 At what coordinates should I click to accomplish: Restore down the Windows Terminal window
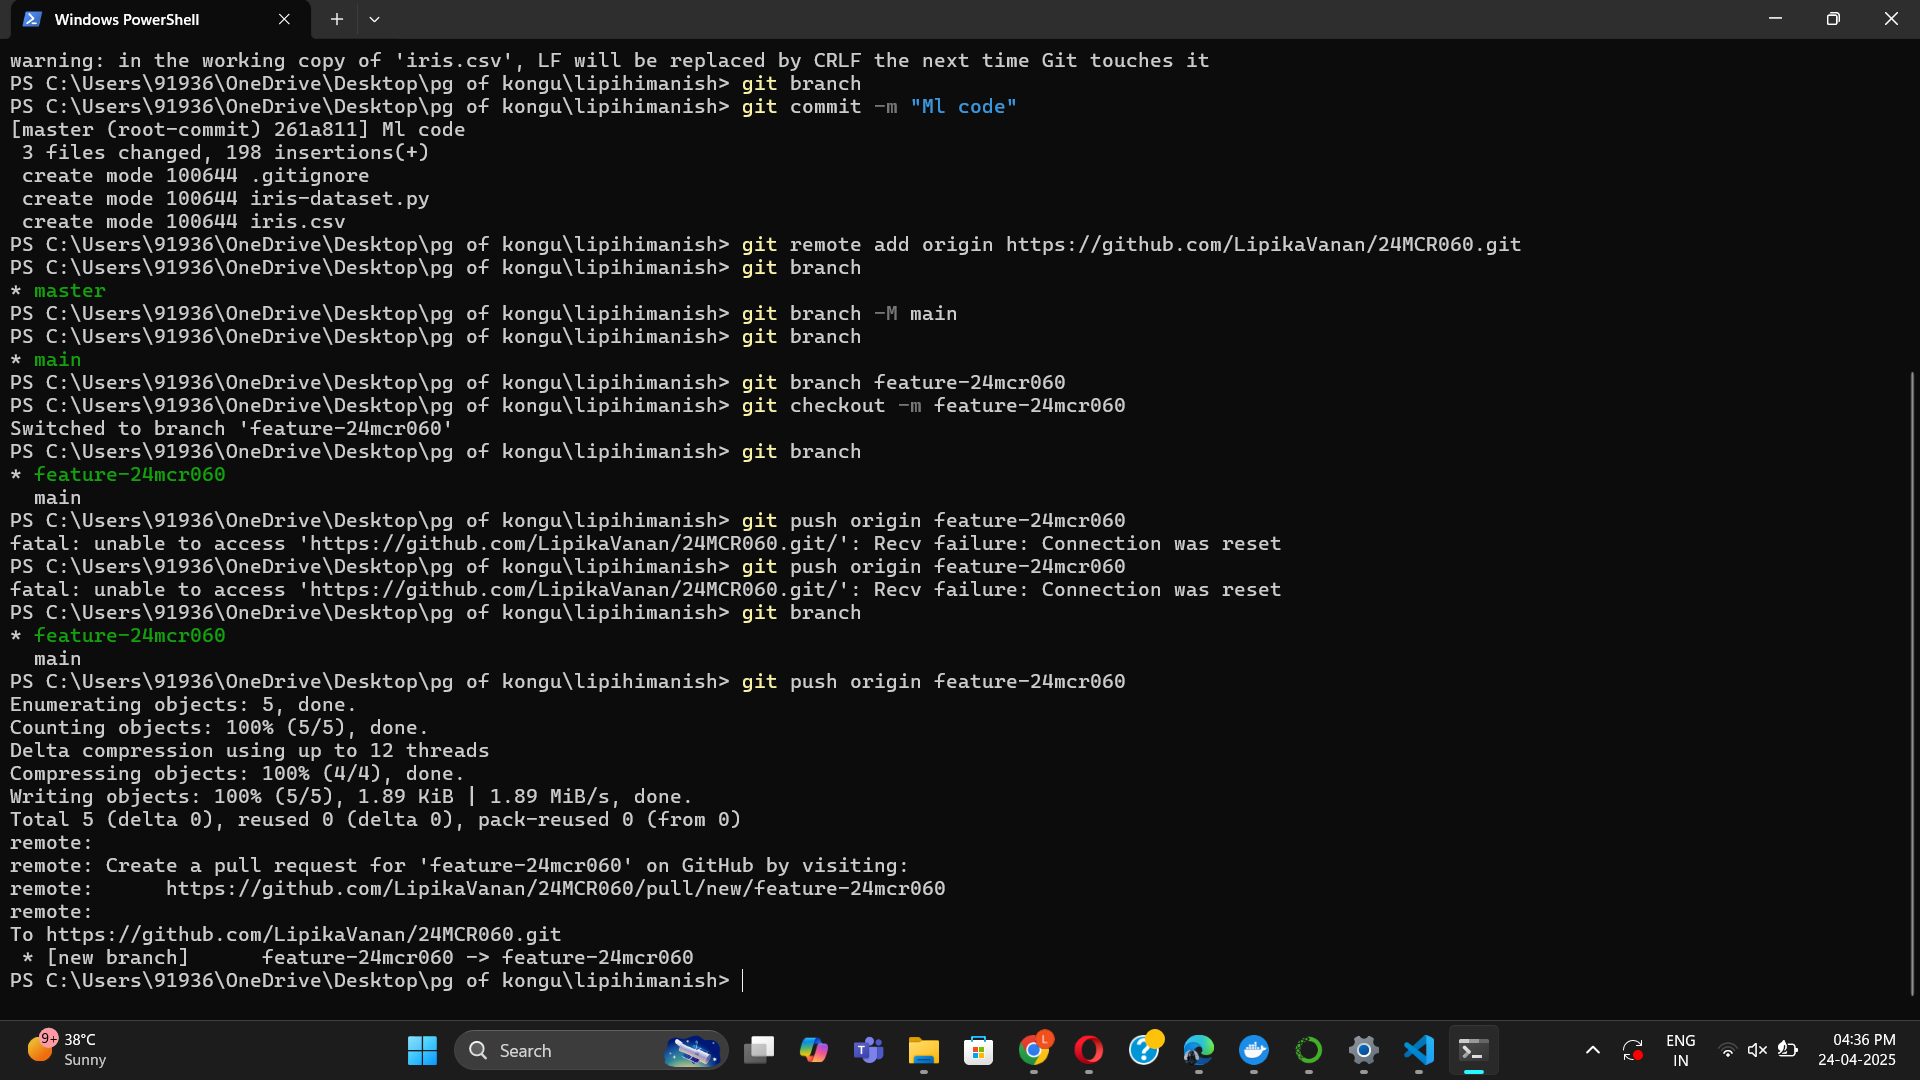point(1833,19)
